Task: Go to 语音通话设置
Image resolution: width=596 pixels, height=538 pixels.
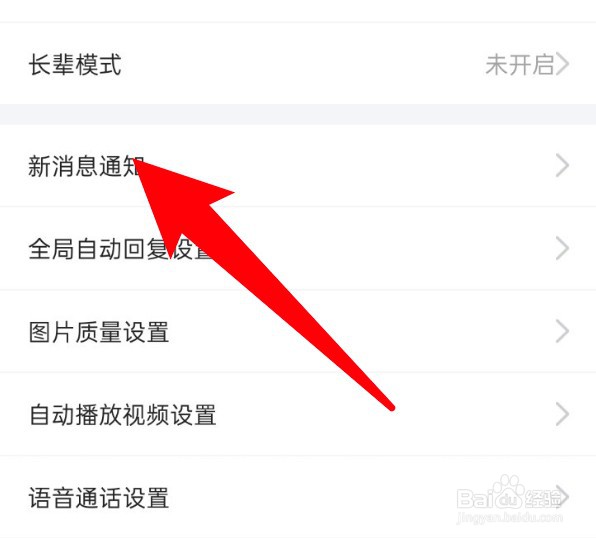Action: coord(298,497)
